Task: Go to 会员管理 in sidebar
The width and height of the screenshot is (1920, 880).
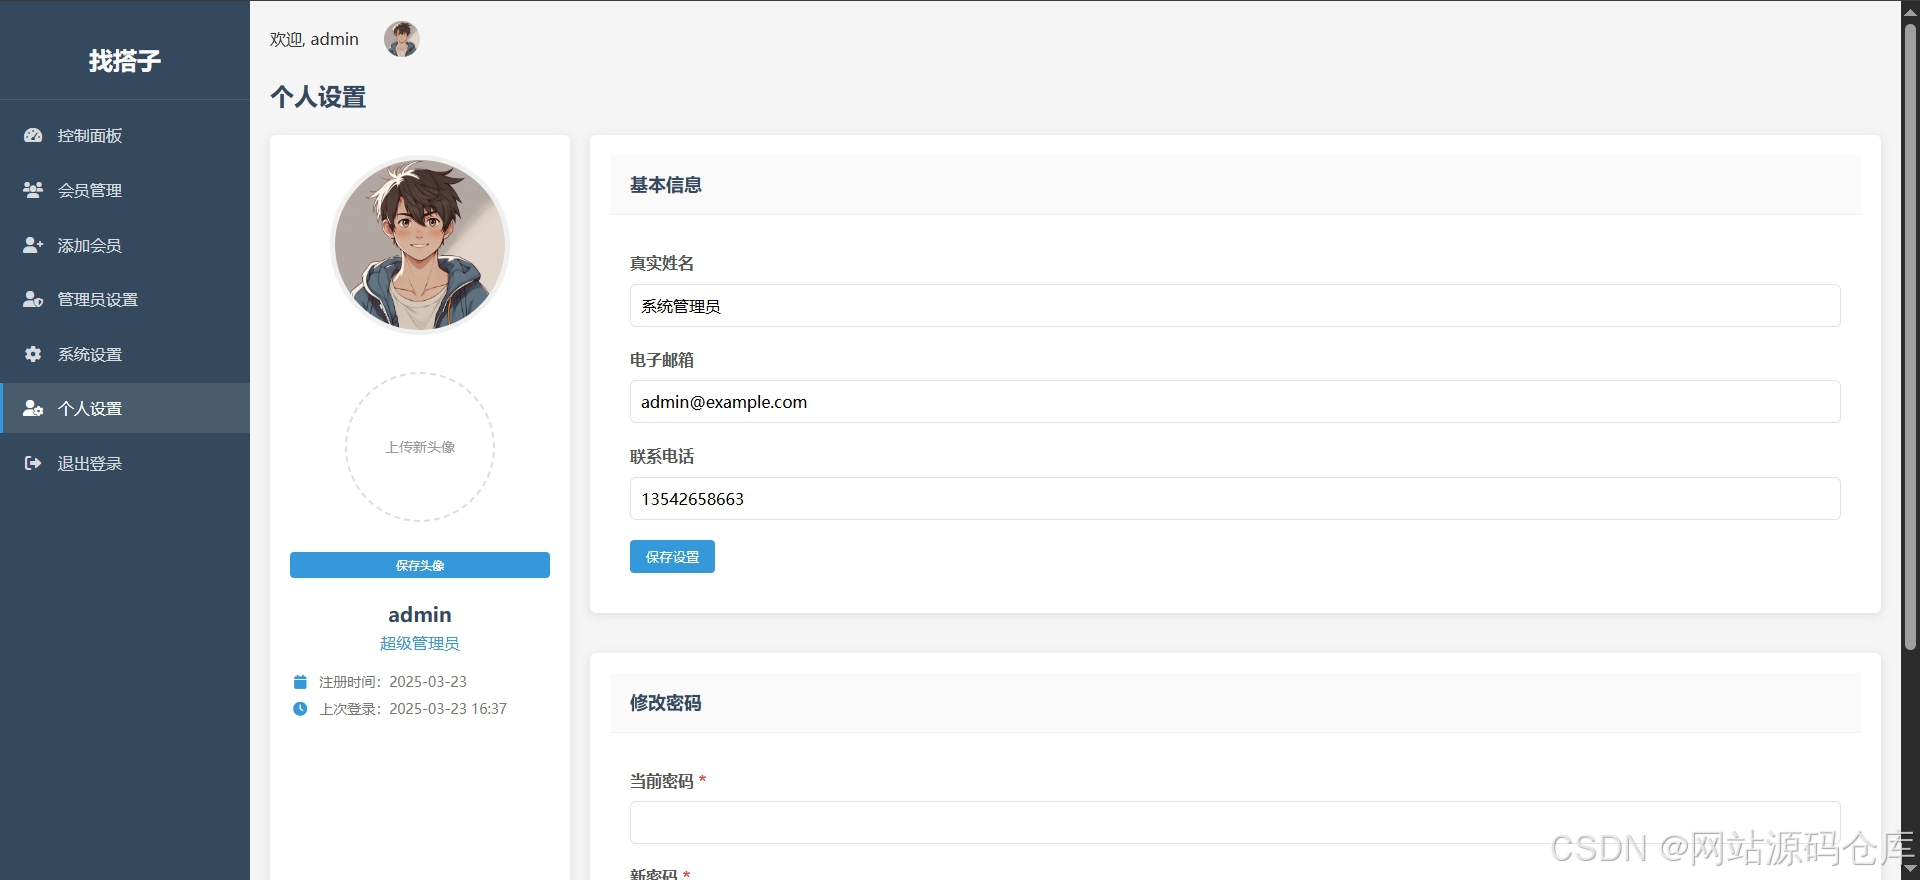Action: click(125, 190)
